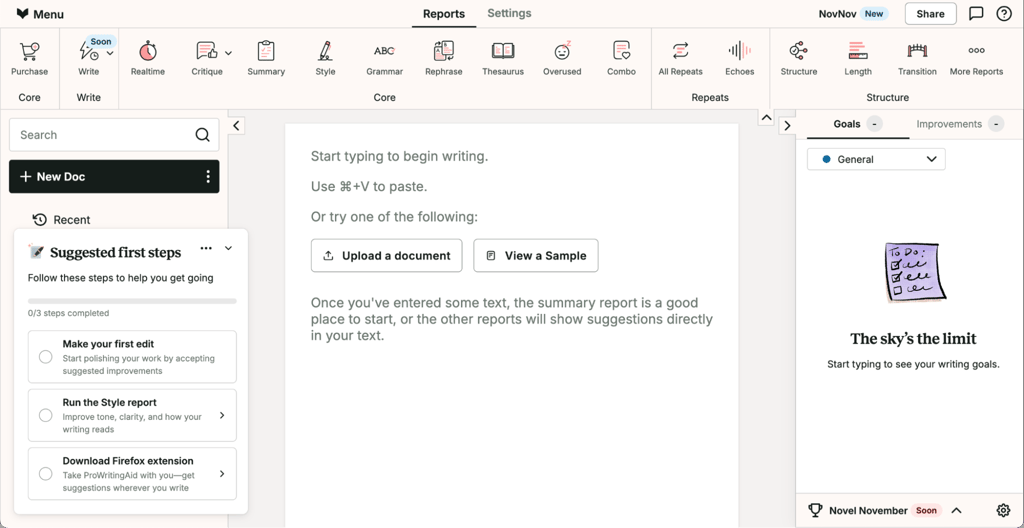
Task: Open the Write tool
Action: click(88, 59)
